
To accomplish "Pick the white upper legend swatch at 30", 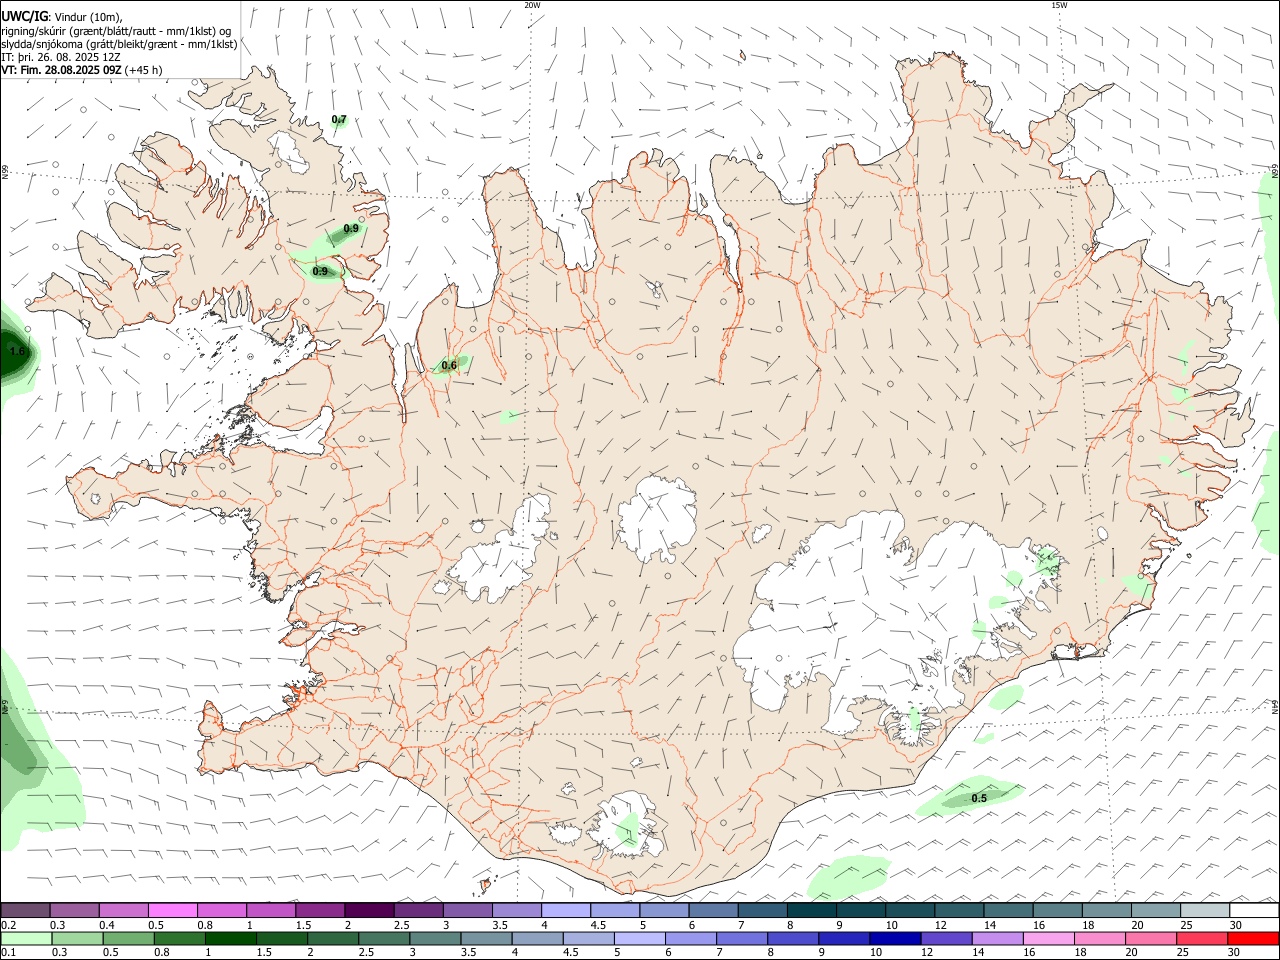I will [1253, 910].
